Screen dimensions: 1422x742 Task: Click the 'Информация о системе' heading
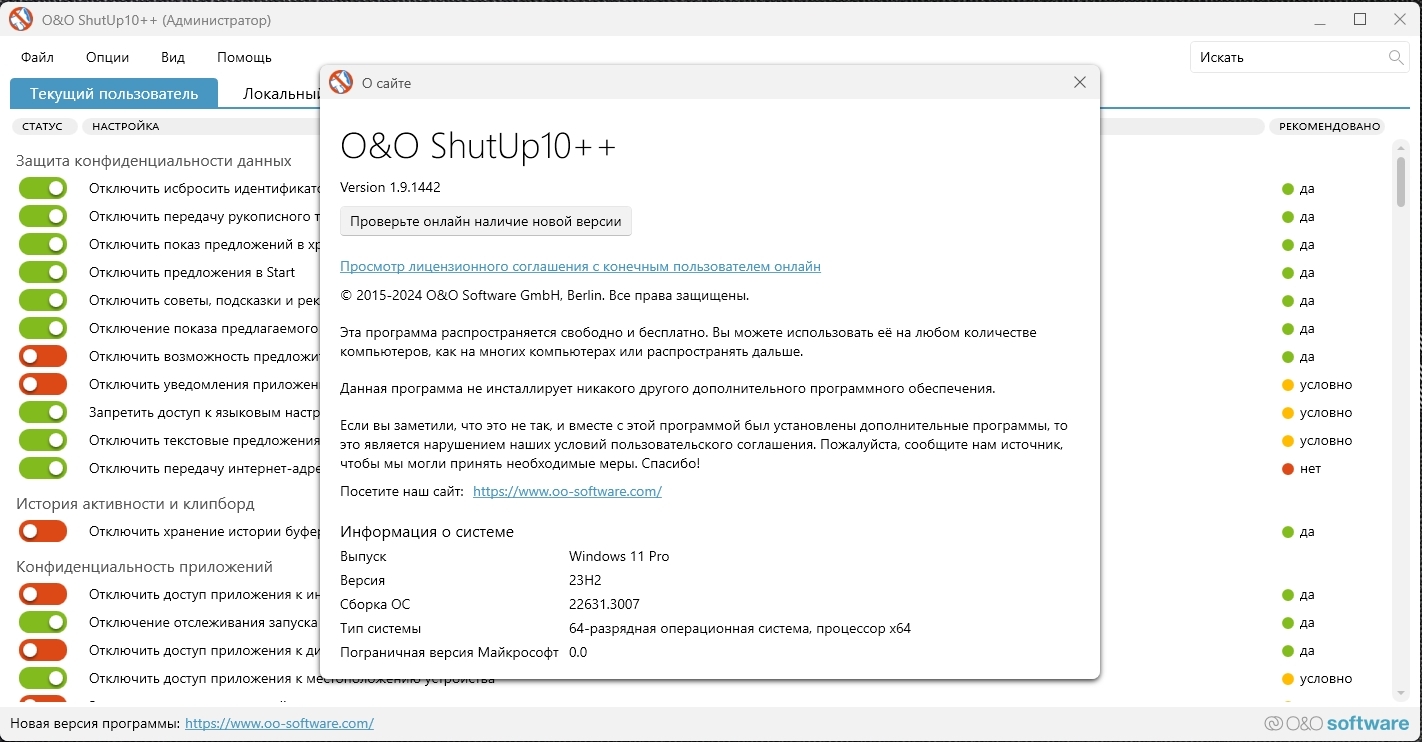click(427, 532)
